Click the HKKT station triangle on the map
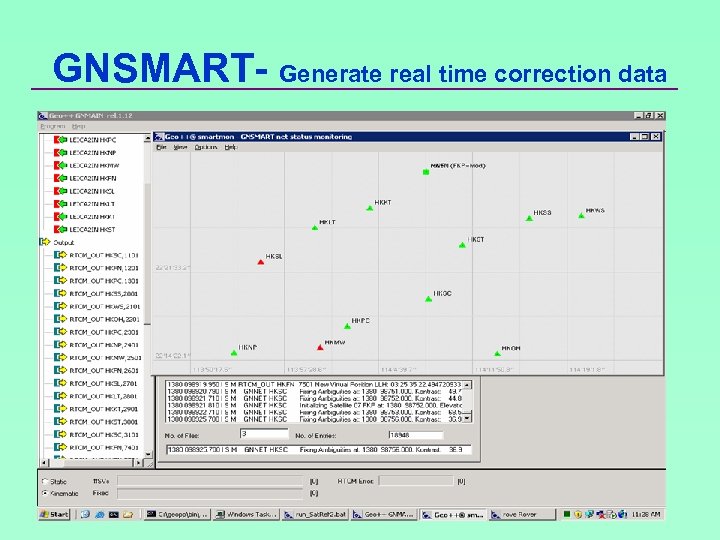Screen dimensions: 720x540 point(370,208)
